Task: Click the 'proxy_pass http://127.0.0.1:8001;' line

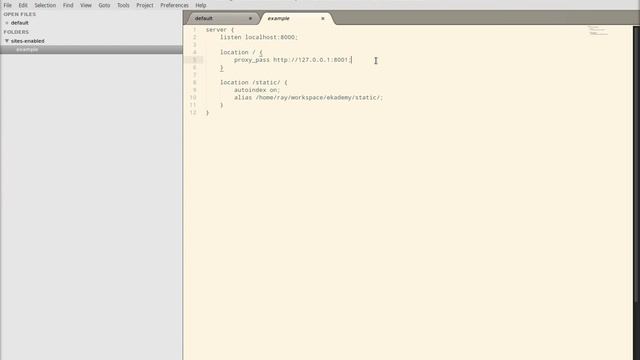Action: [x=293, y=60]
